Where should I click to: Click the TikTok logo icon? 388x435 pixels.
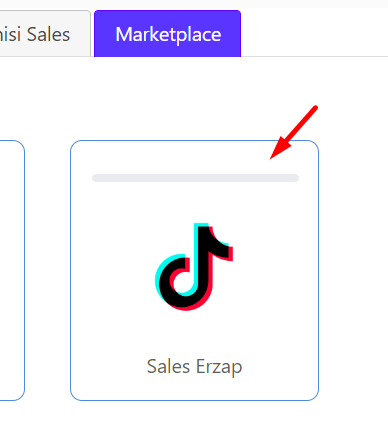click(194, 267)
